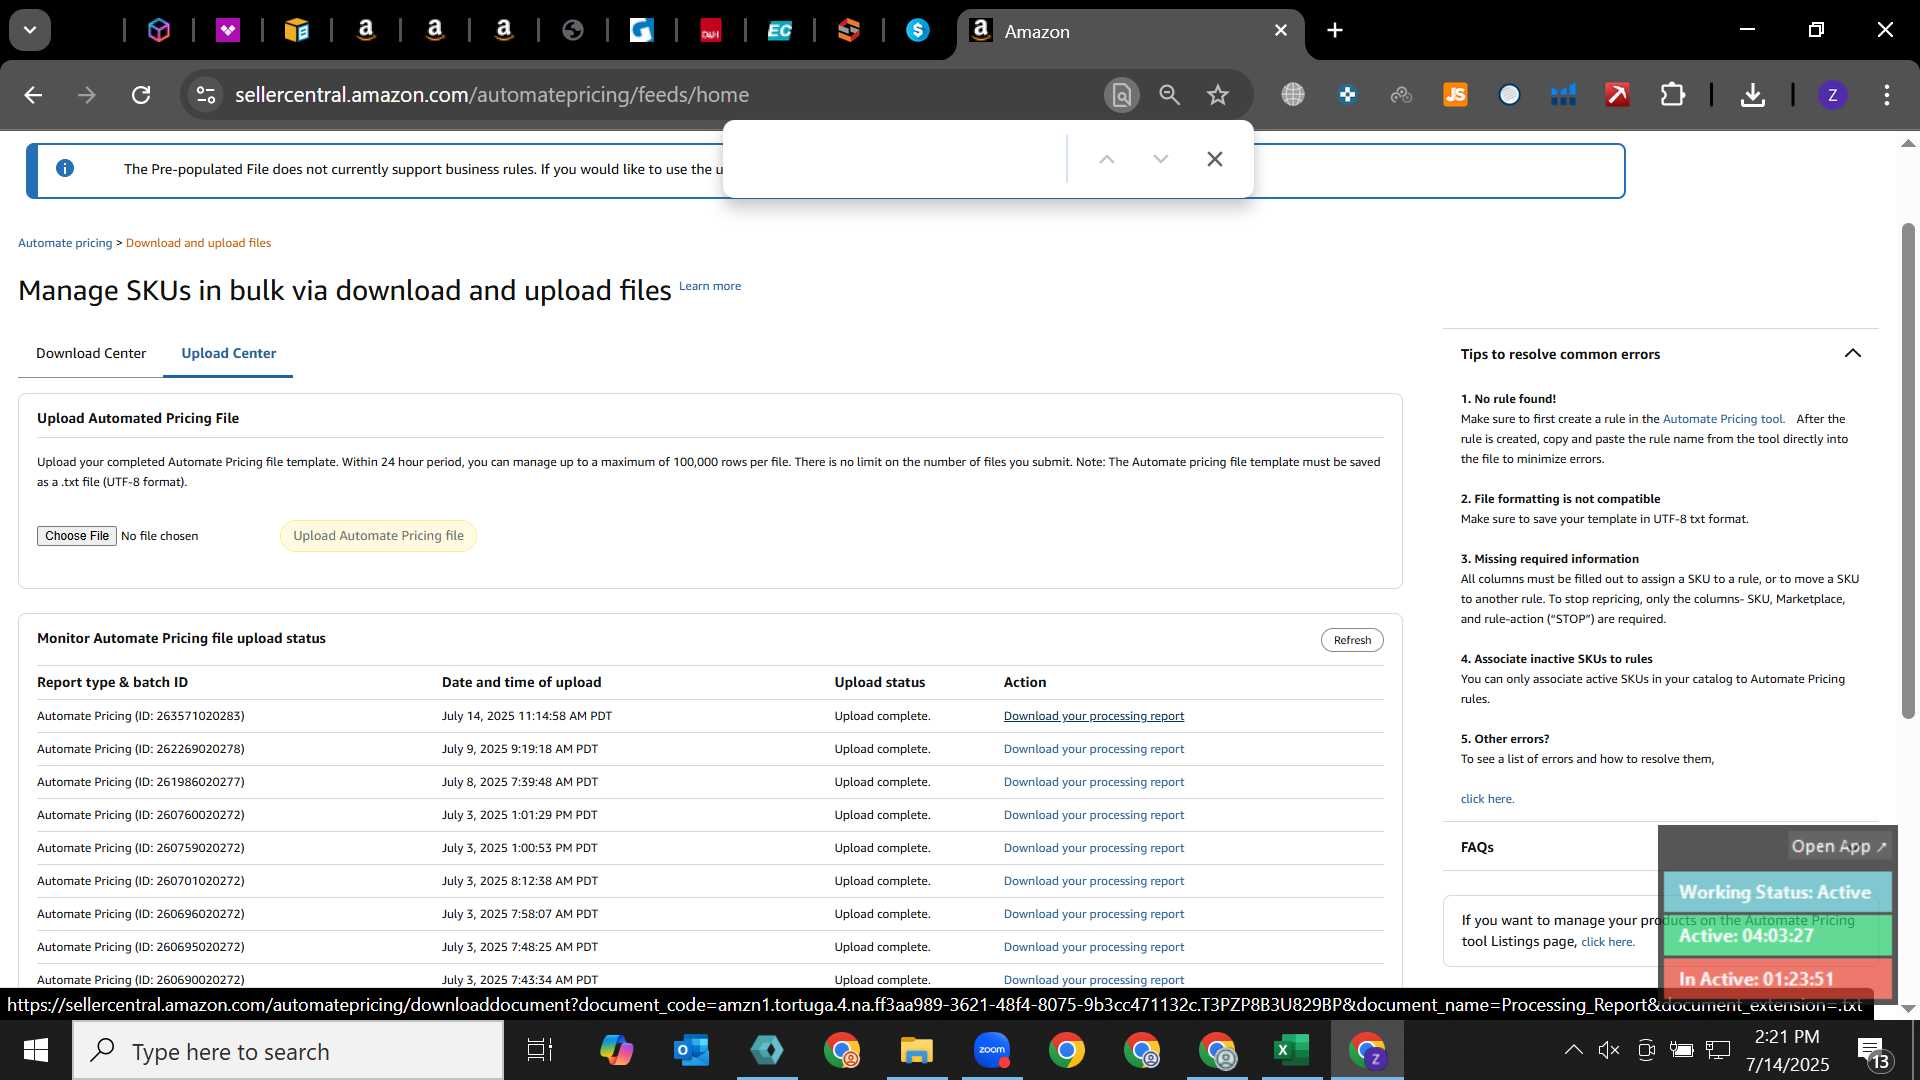This screenshot has height=1080, width=1920.
Task: Click the globe extension icon
Action: 1293,95
